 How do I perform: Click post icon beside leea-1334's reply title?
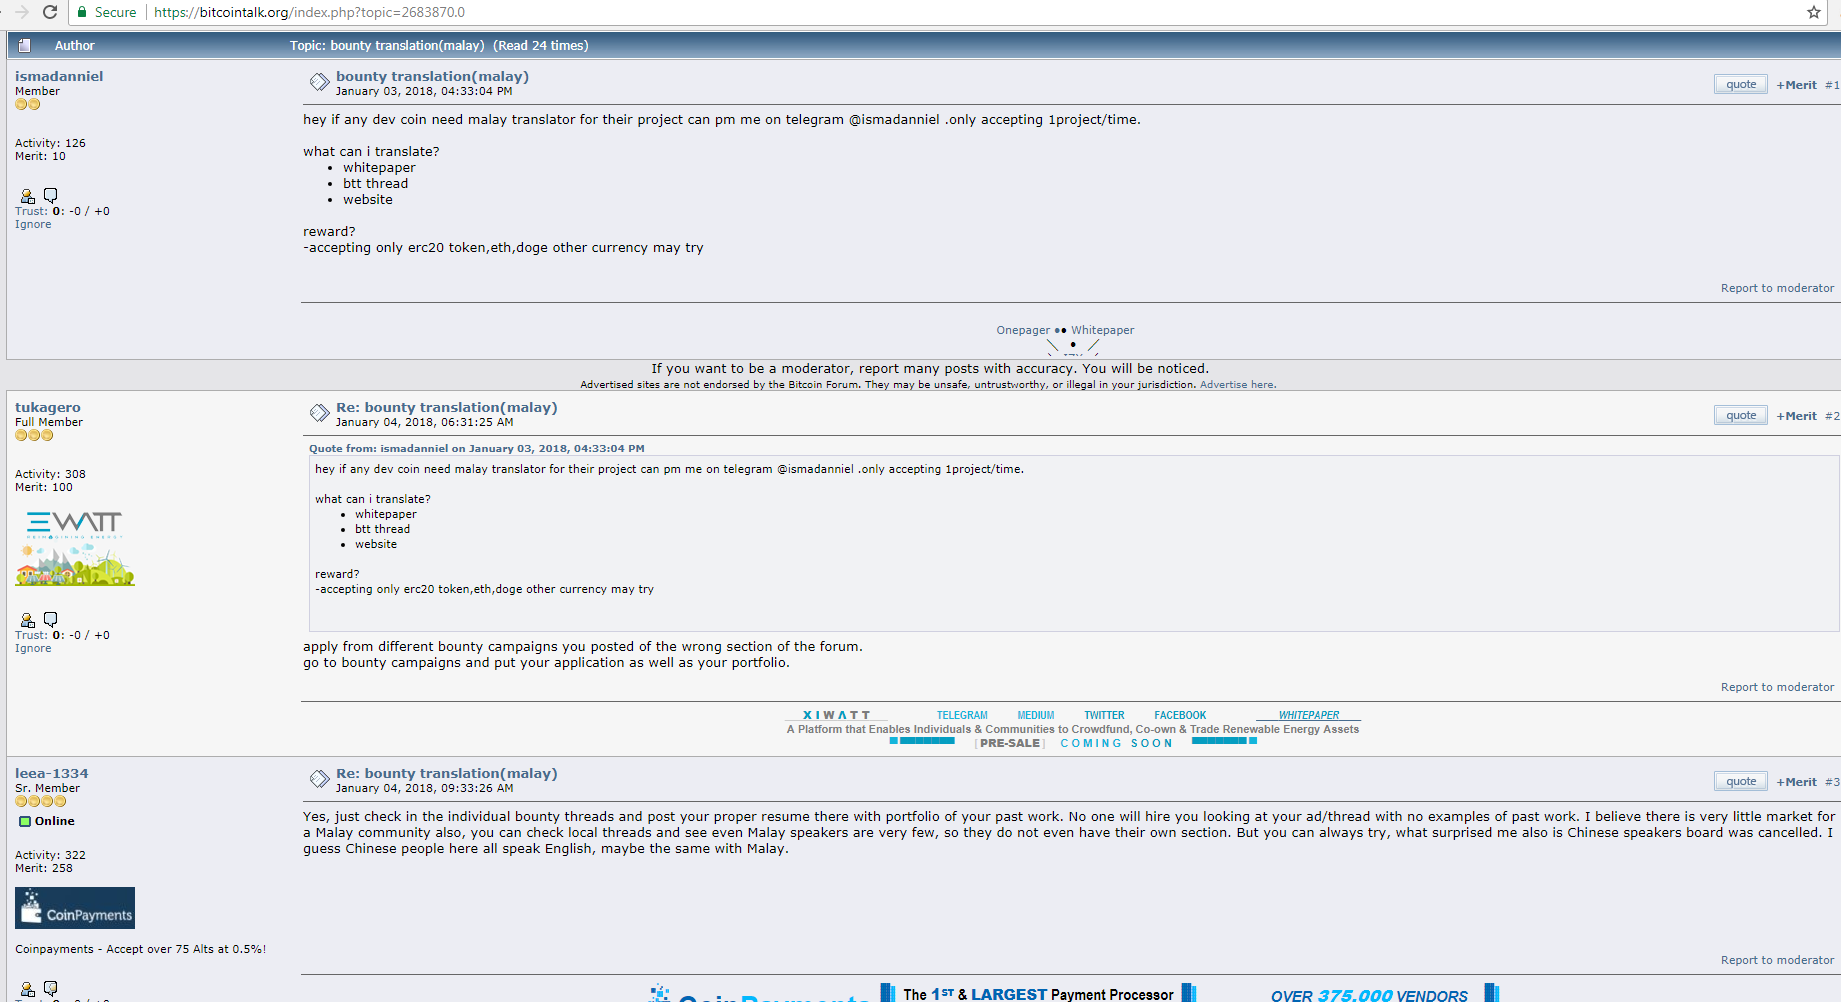tap(319, 779)
